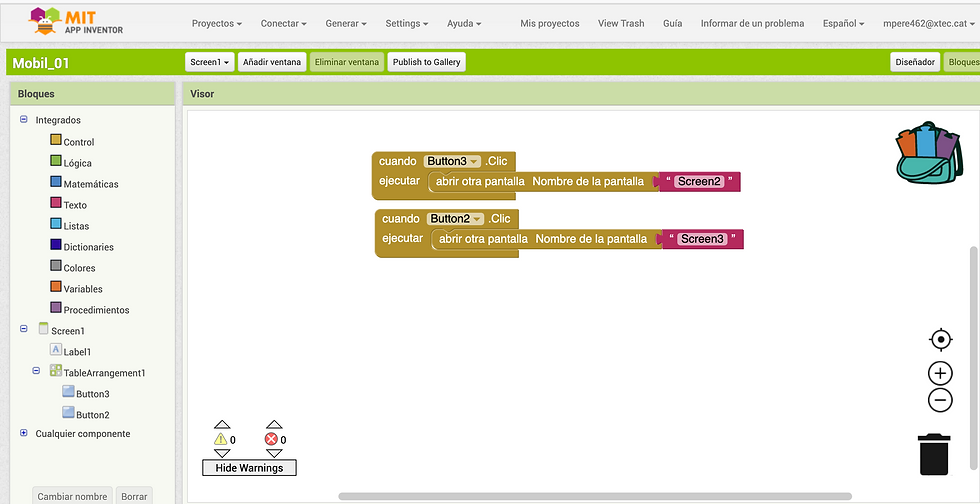Open View Trash
This screenshot has height=504, width=980.
point(621,23)
